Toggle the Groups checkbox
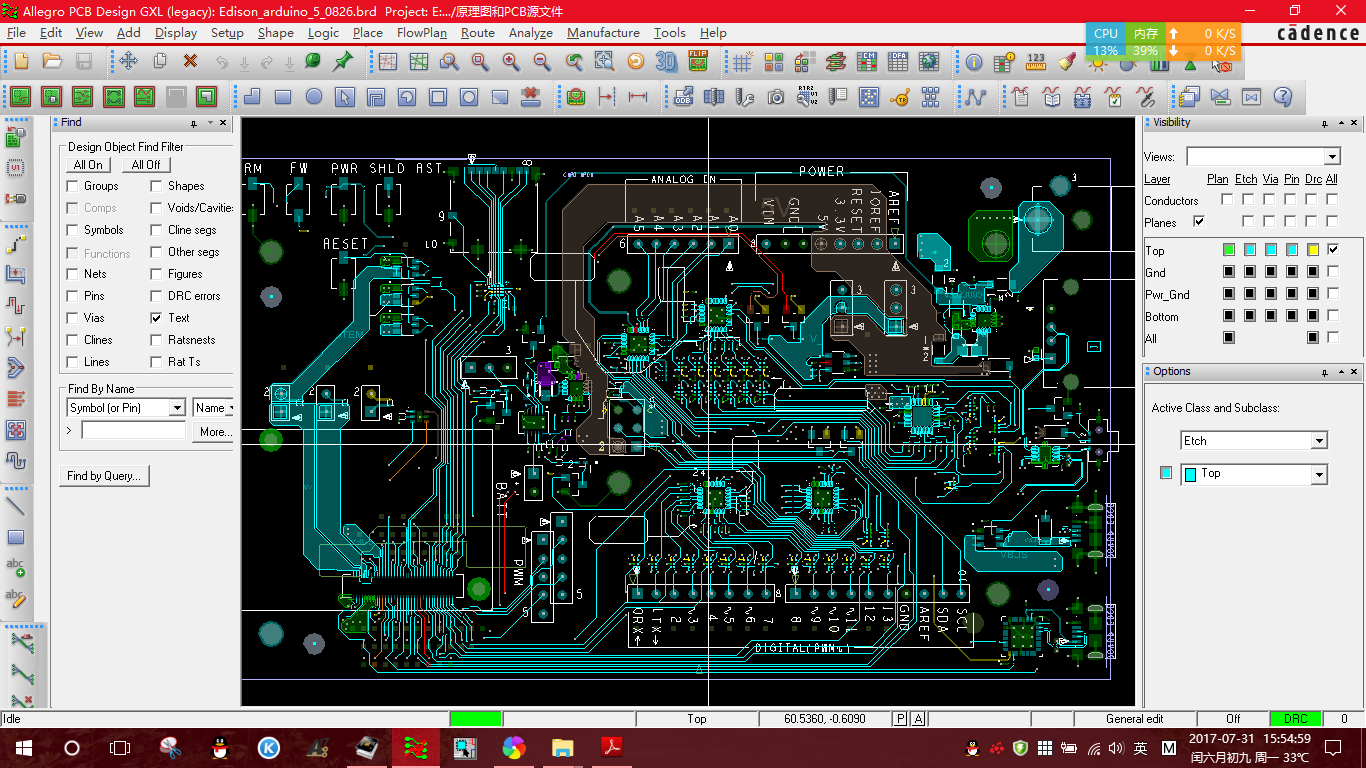The height and width of the screenshot is (768, 1366). pos(72,186)
